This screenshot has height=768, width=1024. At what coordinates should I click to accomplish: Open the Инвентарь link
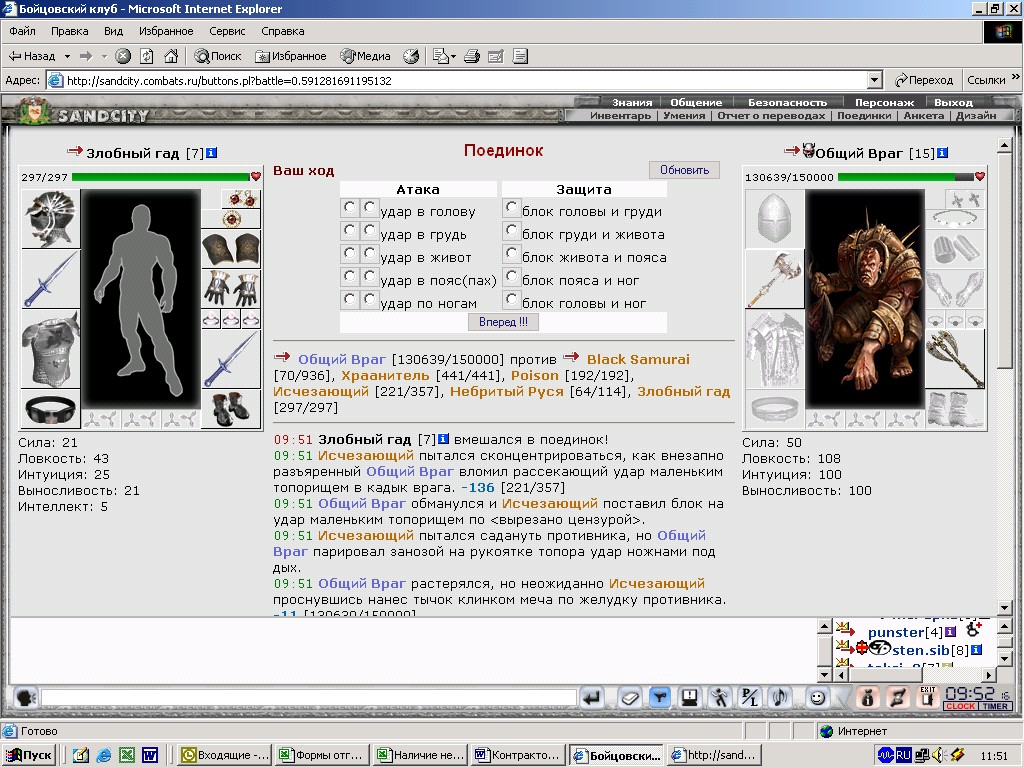pos(620,116)
